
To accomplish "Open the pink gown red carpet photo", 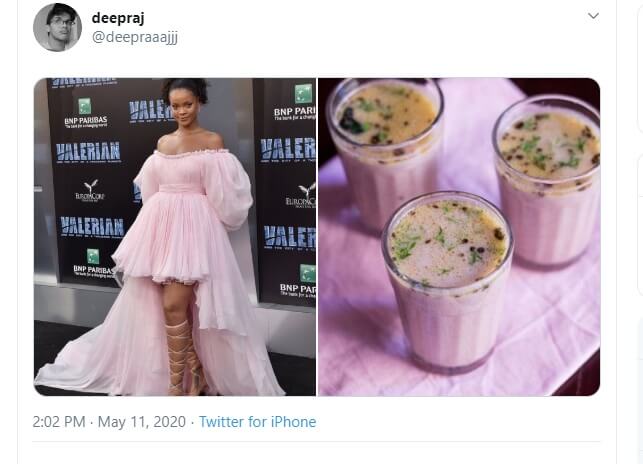I will click(175, 236).
